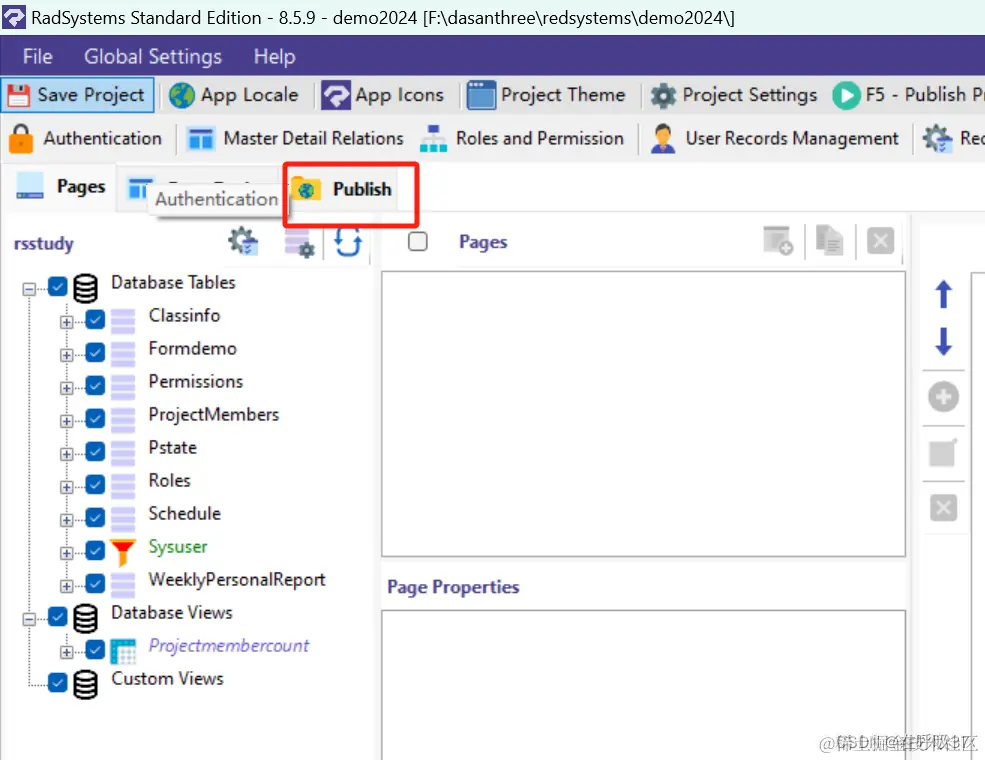The height and width of the screenshot is (760, 985).
Task: Move item down with blue down arrow
Action: click(x=943, y=341)
